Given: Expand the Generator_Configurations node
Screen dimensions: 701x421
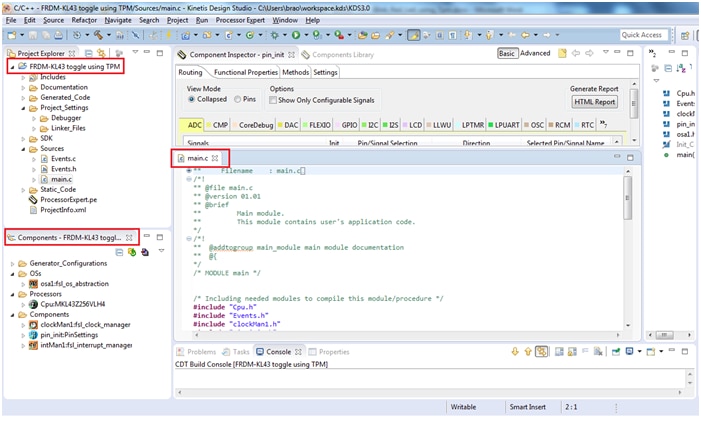Looking at the screenshot, I should (x=12, y=262).
